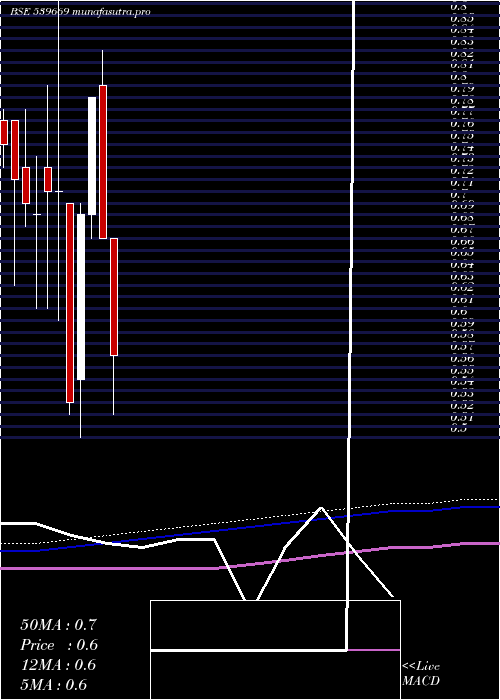Viewport: 500px width, 700px height.
Task: Select the Price : 0.6 legend value
Action: point(59,645)
